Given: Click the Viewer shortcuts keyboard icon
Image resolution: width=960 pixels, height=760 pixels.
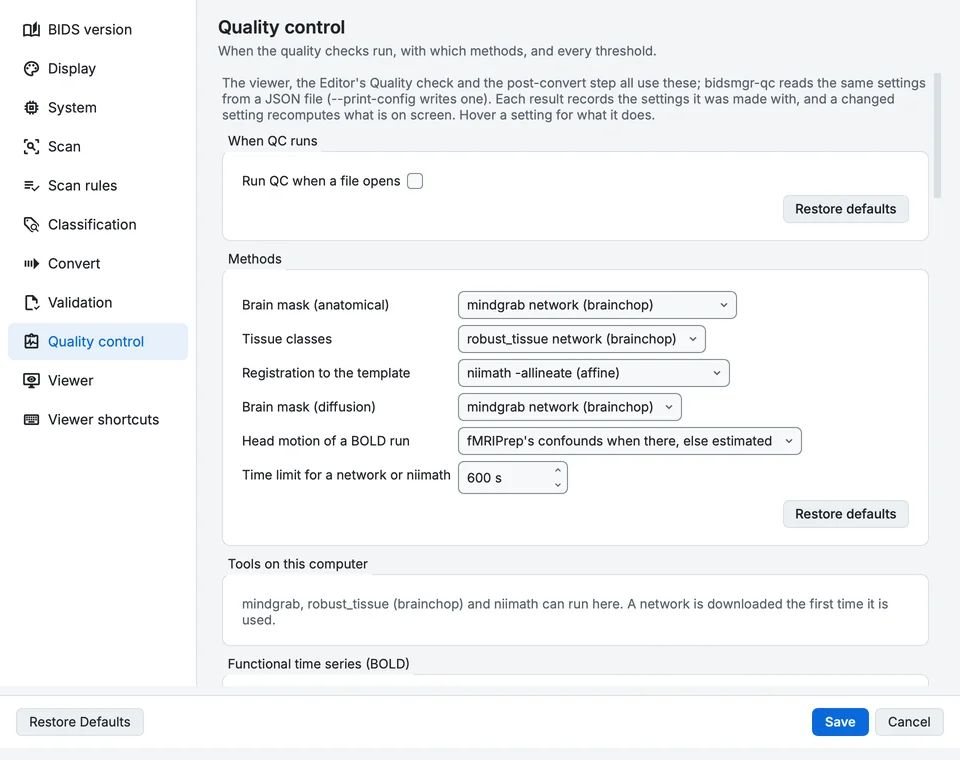Looking at the screenshot, I should click(31, 420).
